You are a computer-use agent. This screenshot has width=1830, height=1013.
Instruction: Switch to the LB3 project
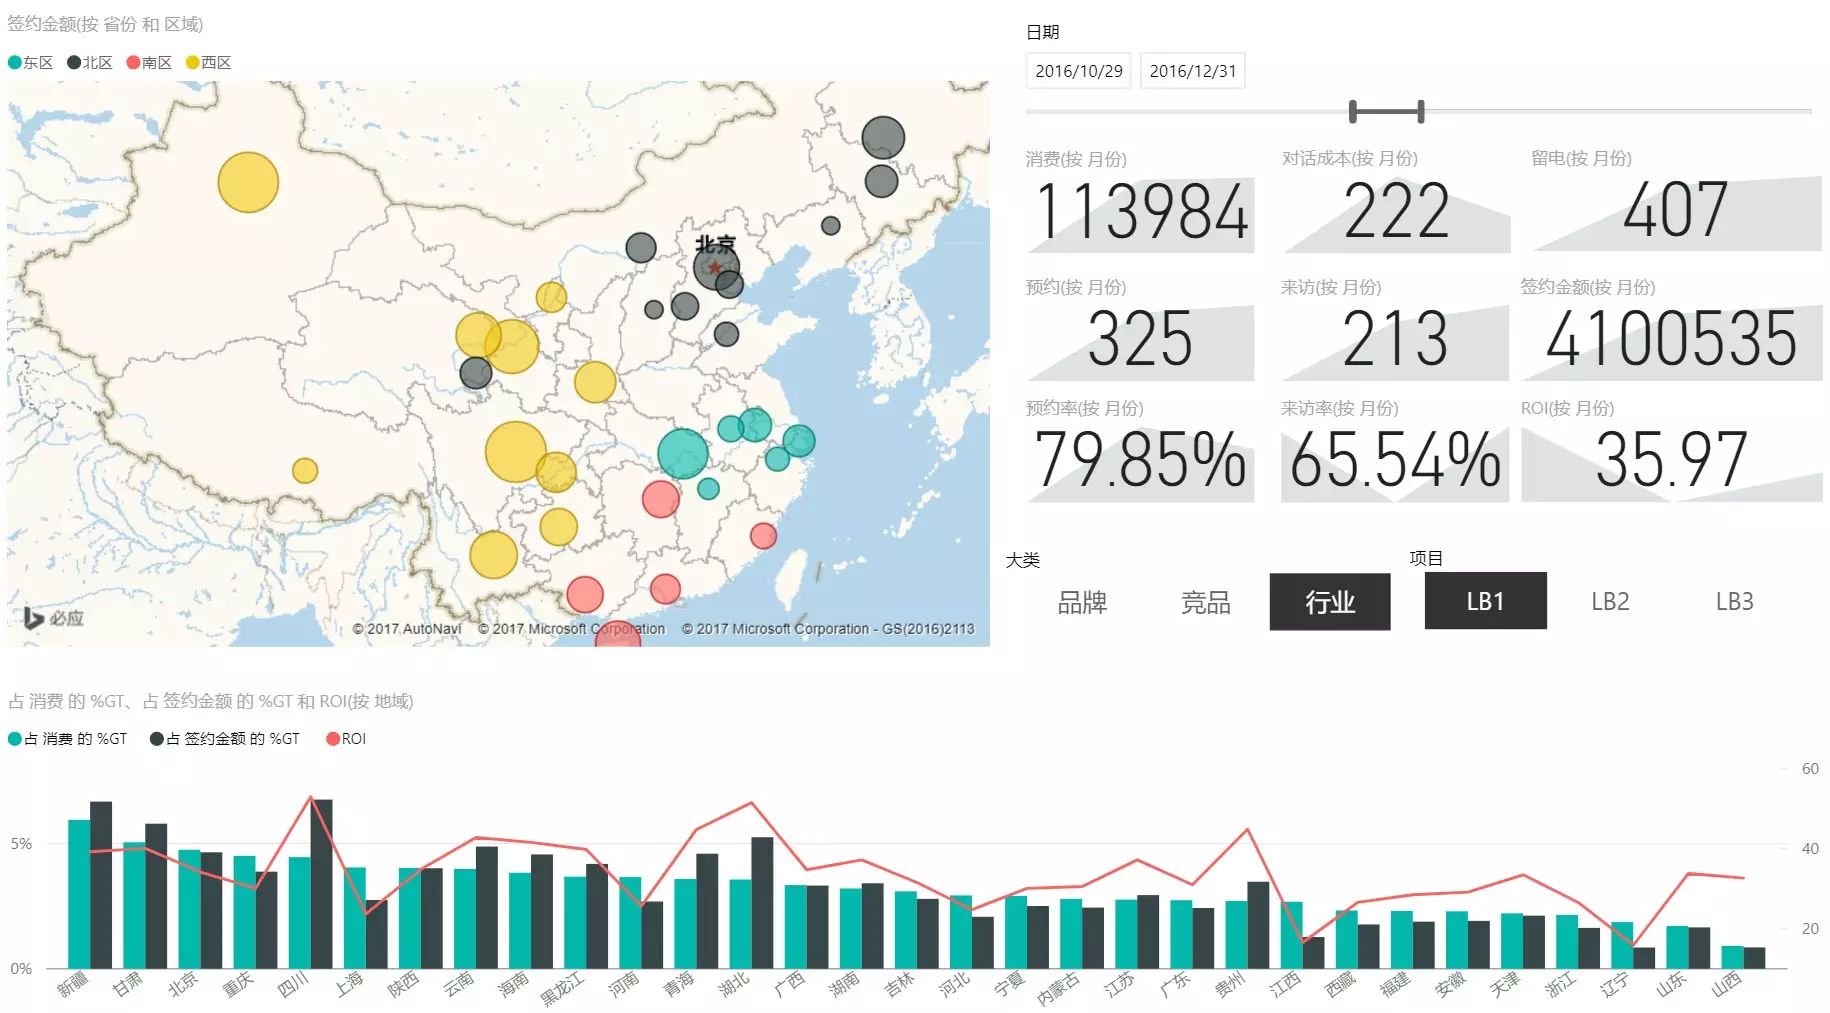1735,601
